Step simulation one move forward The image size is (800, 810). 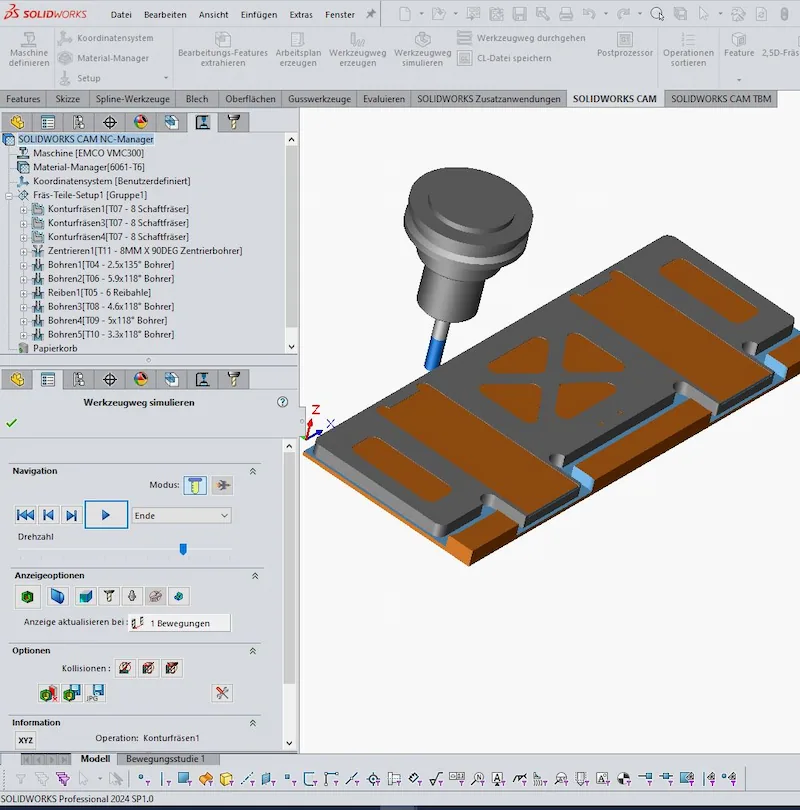click(71, 515)
